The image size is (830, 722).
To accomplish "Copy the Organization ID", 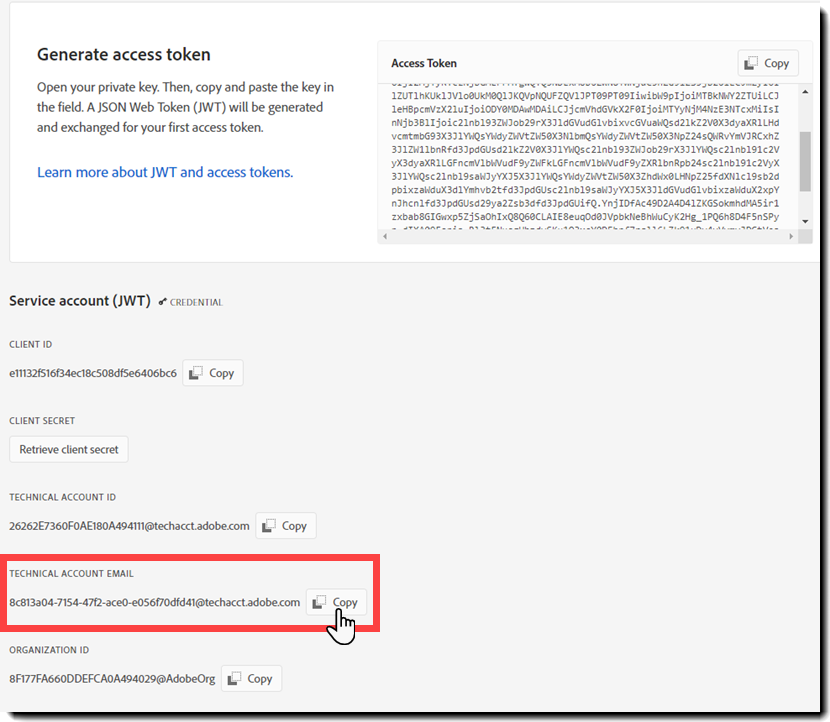I will click(x=250, y=678).
